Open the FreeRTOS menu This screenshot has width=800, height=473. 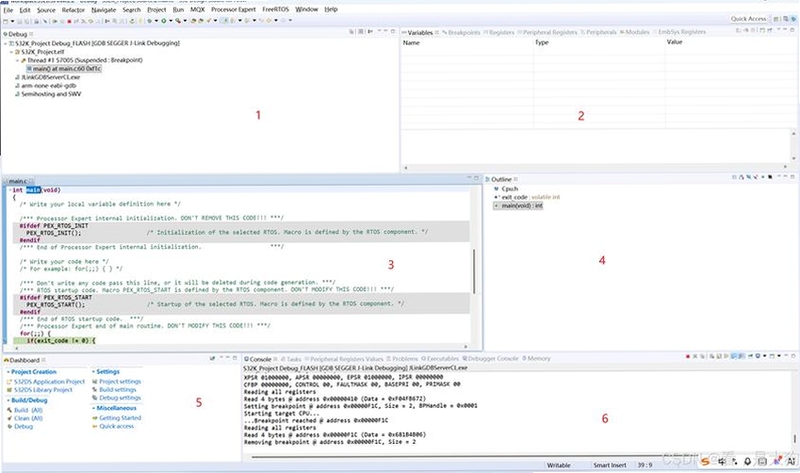point(276,10)
